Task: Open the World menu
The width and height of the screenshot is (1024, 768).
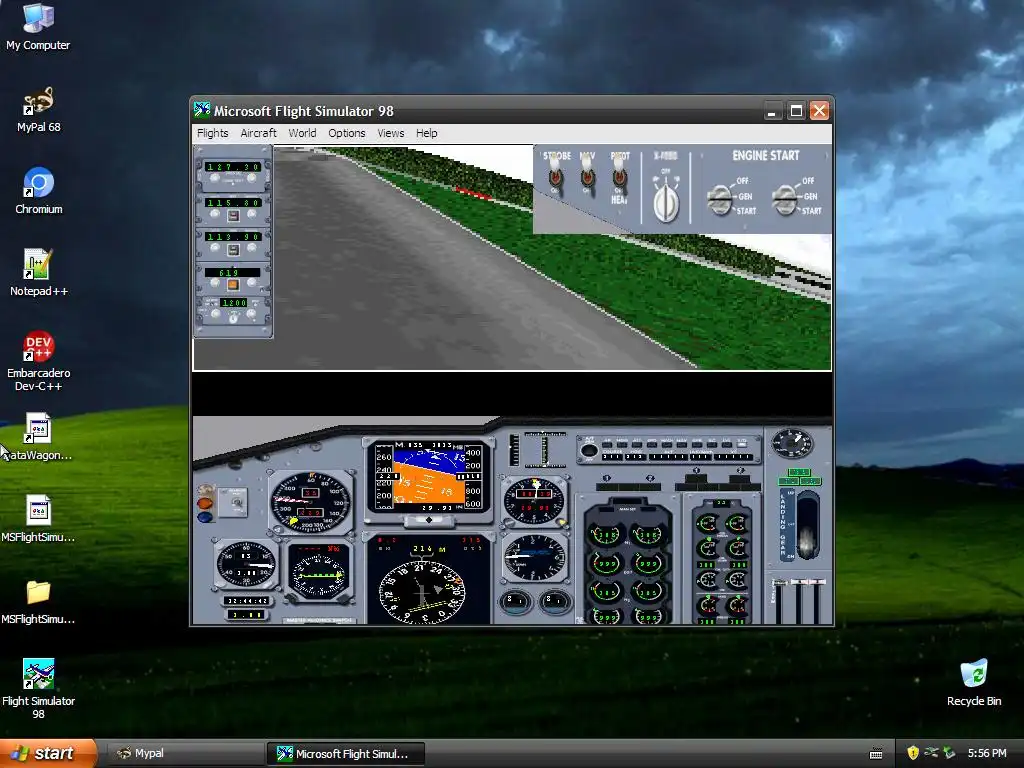Action: (x=302, y=133)
